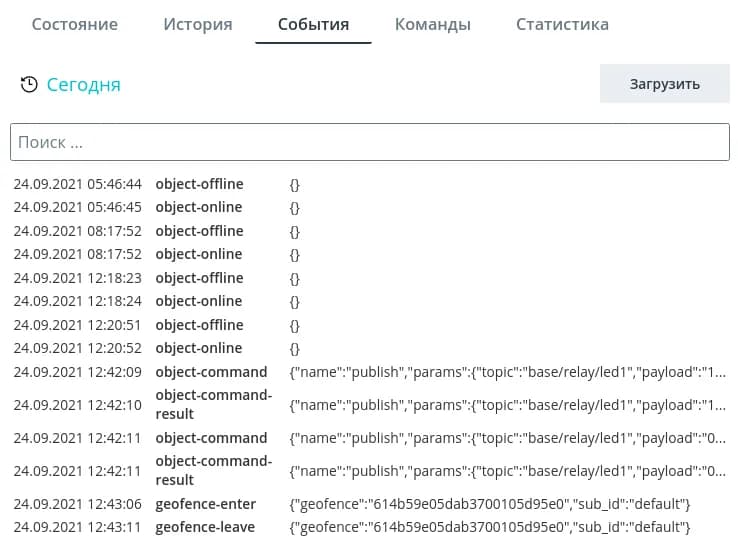
Task: Click the 08:17:52 object-offline event
Action: 199,231
